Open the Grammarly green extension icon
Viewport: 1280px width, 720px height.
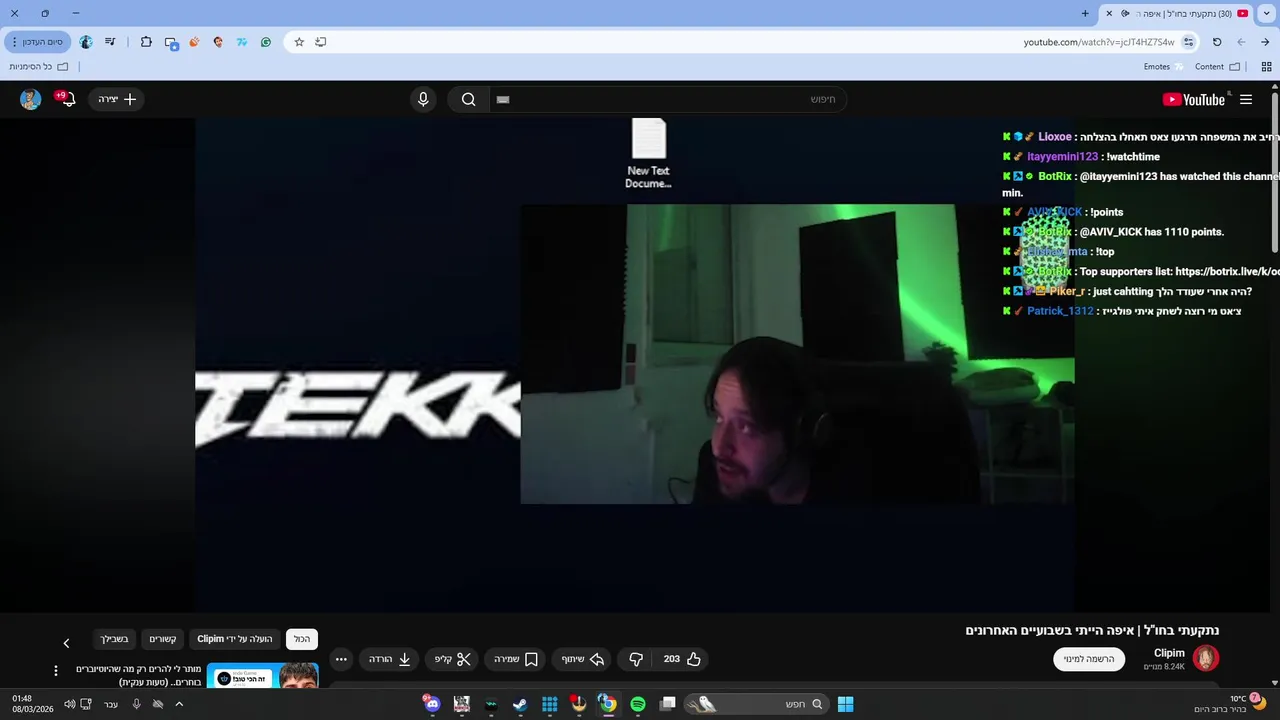pos(266,42)
